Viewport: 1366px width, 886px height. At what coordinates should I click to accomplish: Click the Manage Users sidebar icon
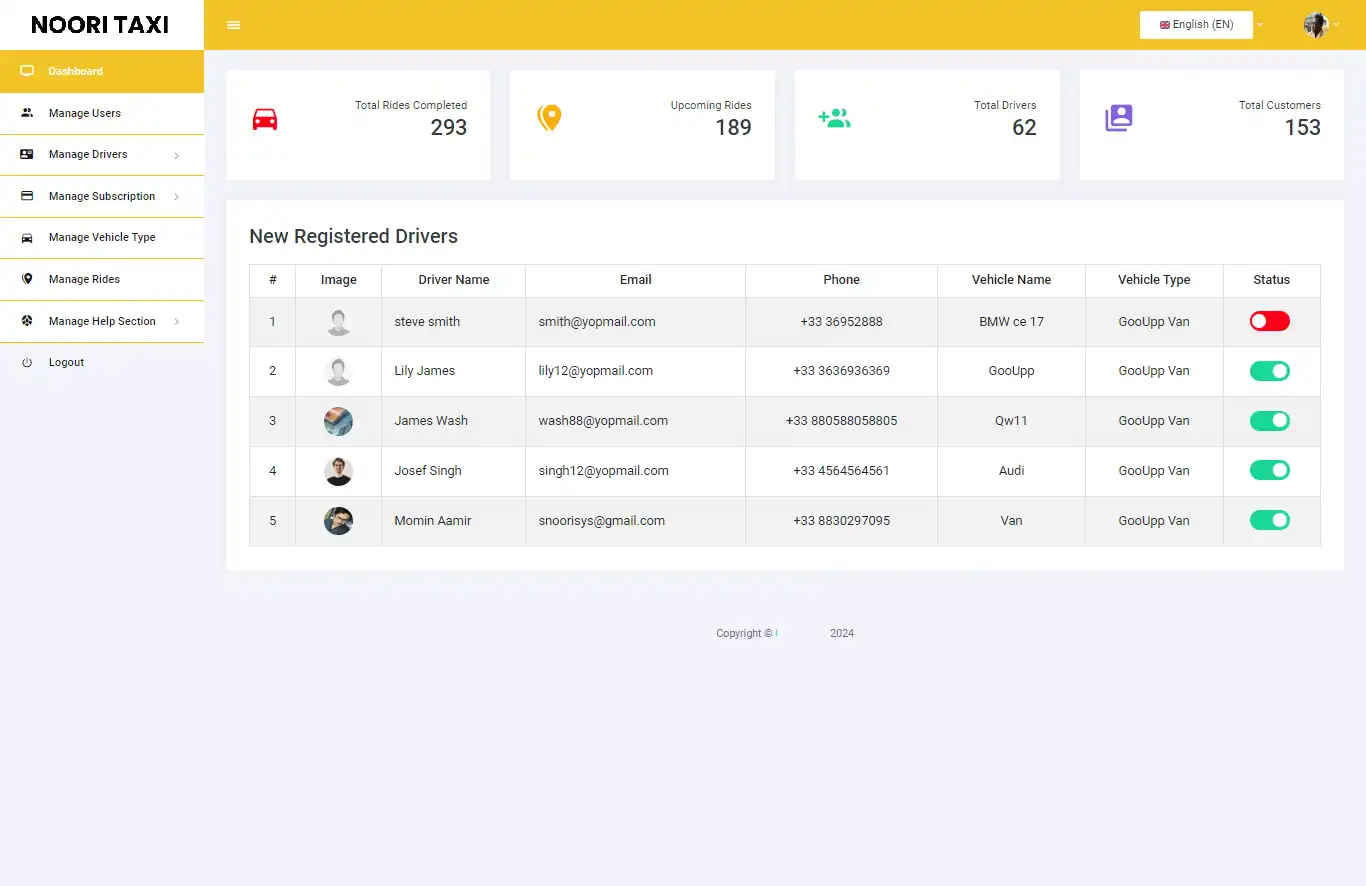[26, 113]
